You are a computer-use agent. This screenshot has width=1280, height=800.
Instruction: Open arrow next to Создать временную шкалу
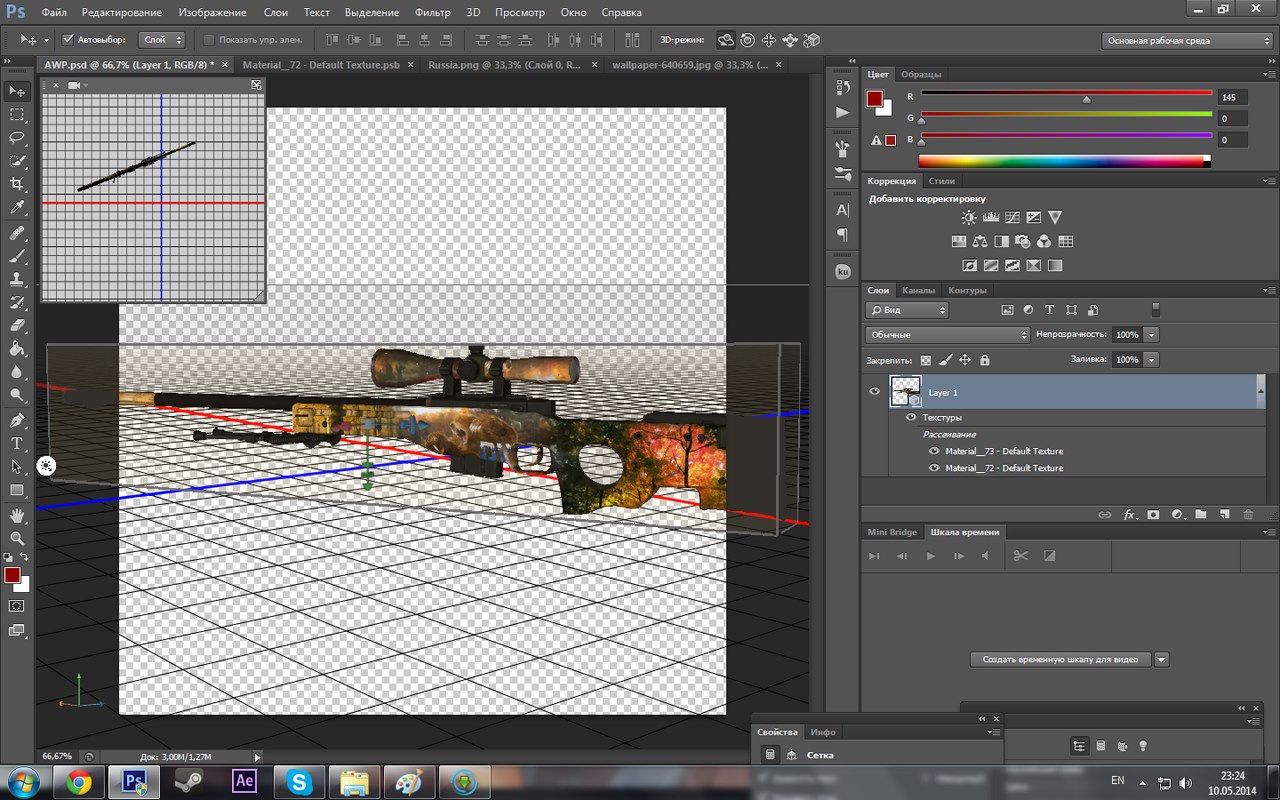point(1161,660)
